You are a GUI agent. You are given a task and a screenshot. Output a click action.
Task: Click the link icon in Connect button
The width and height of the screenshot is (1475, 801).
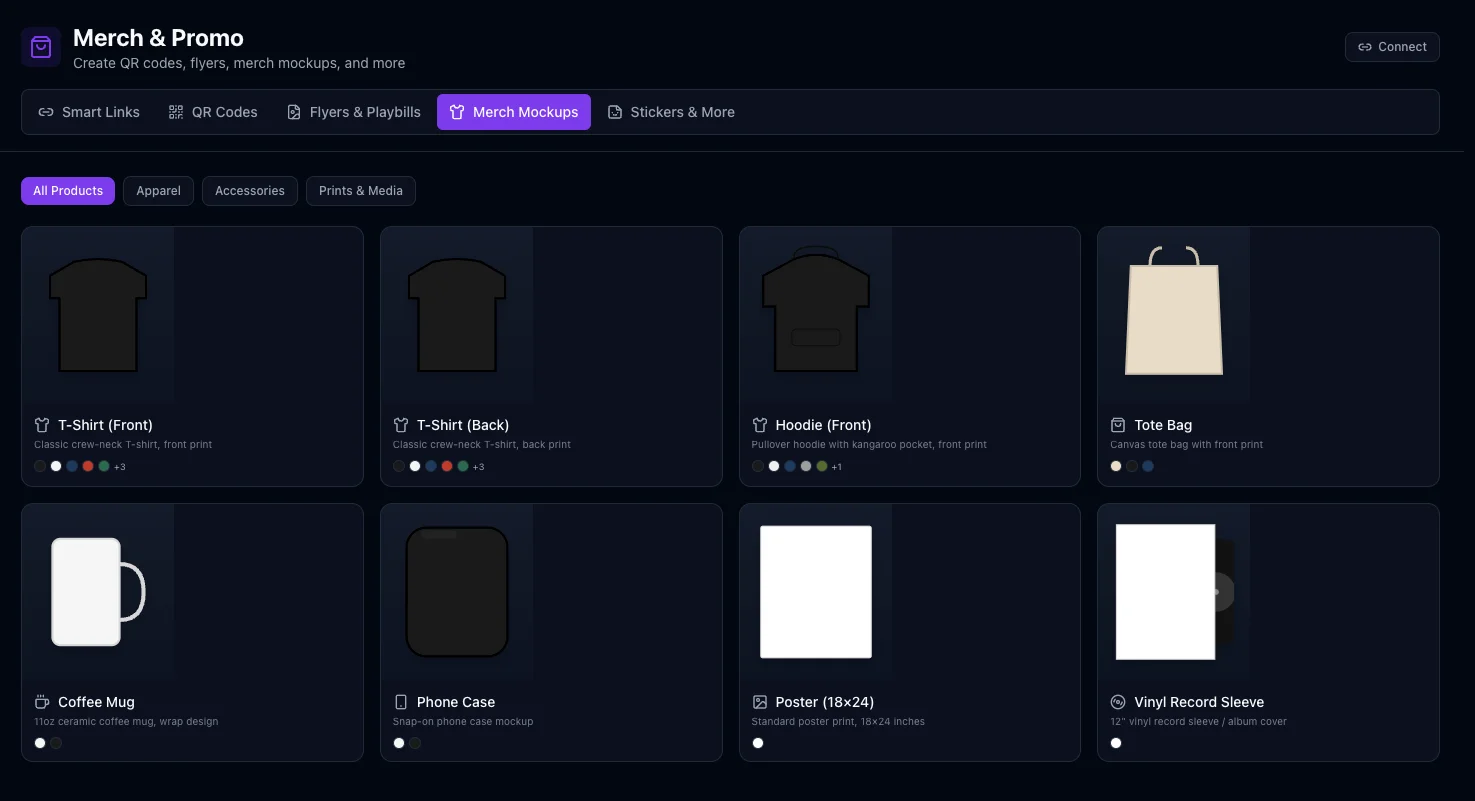click(x=1365, y=47)
